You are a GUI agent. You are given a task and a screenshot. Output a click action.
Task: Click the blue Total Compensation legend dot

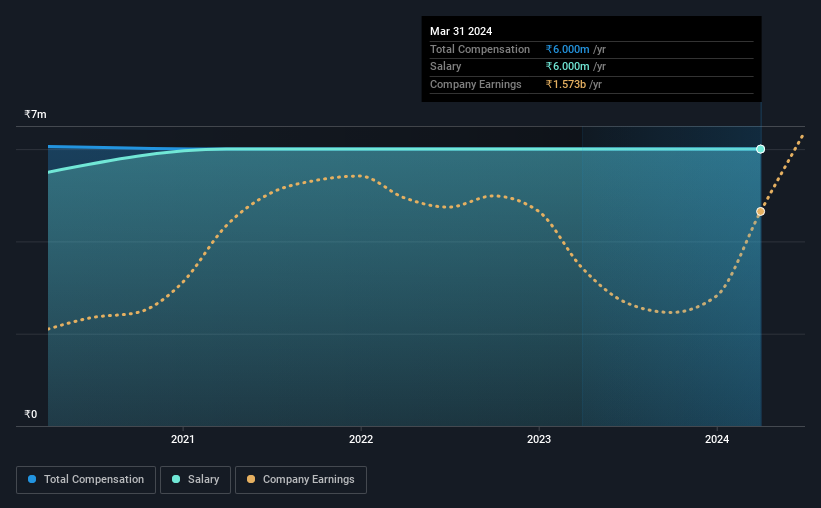coord(32,479)
